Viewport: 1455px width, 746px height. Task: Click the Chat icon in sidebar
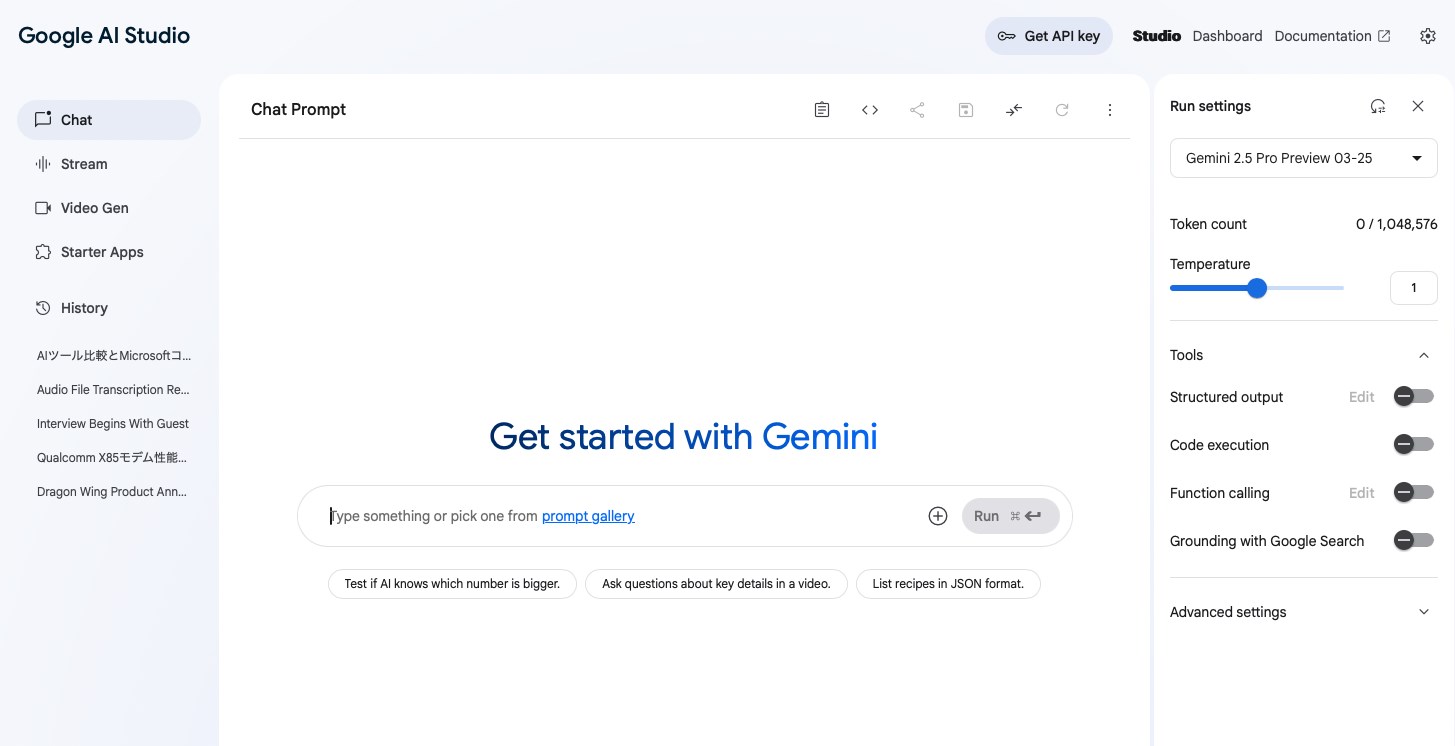pyautogui.click(x=43, y=119)
